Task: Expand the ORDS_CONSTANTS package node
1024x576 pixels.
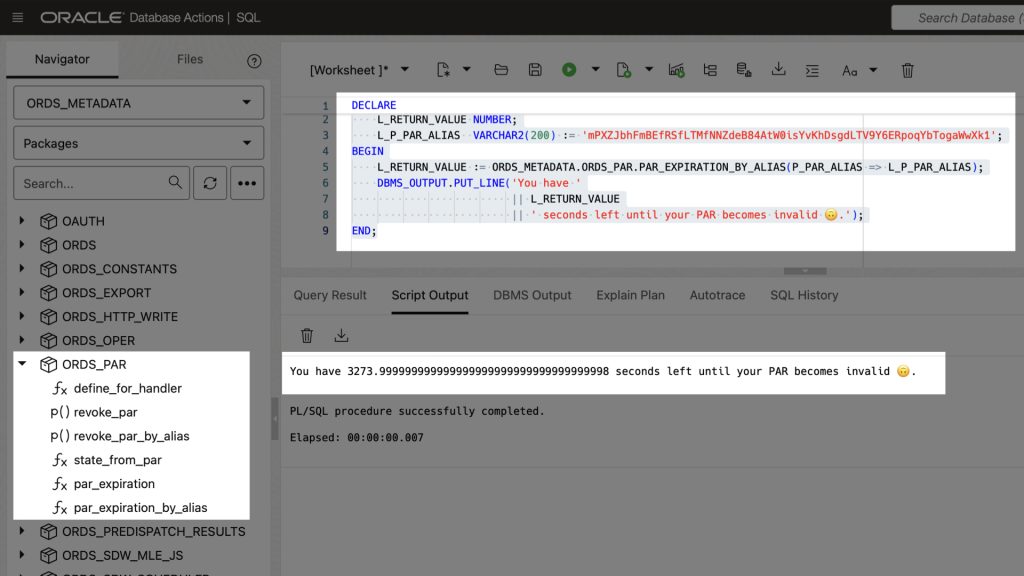Action: tap(22, 268)
